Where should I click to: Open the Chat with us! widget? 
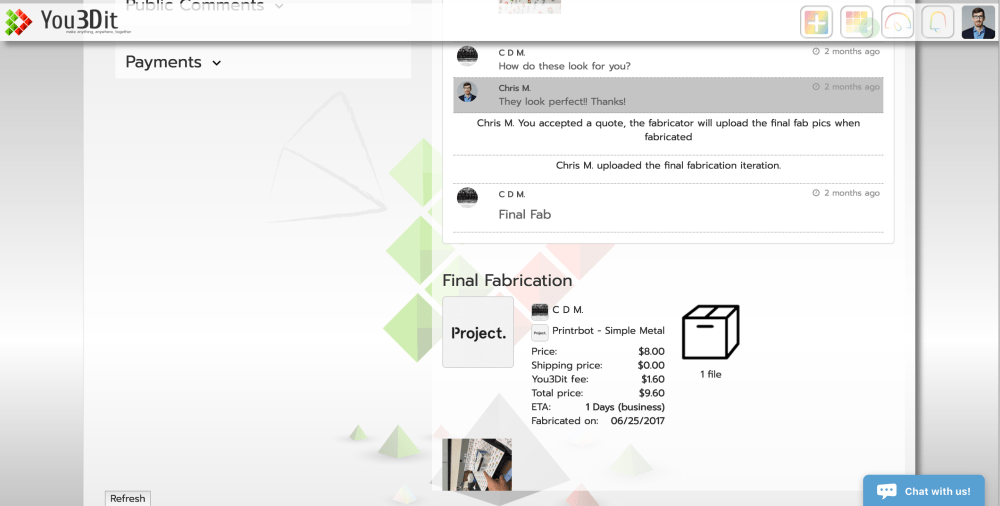click(x=924, y=491)
